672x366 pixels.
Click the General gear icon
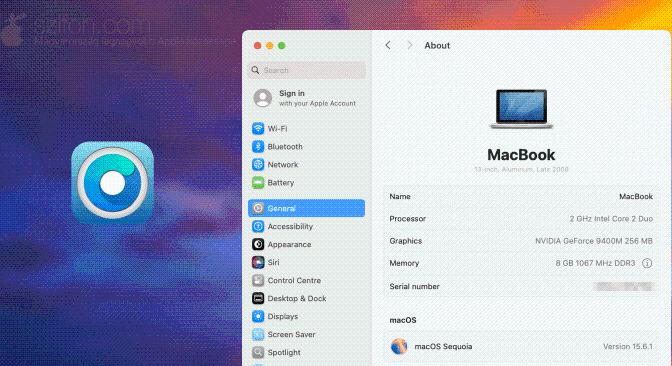258,208
